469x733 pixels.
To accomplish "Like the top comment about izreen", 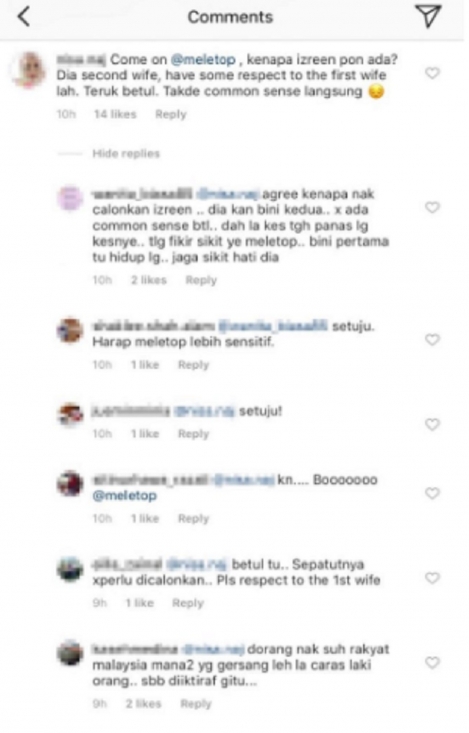I will pyautogui.click(x=433, y=73).
